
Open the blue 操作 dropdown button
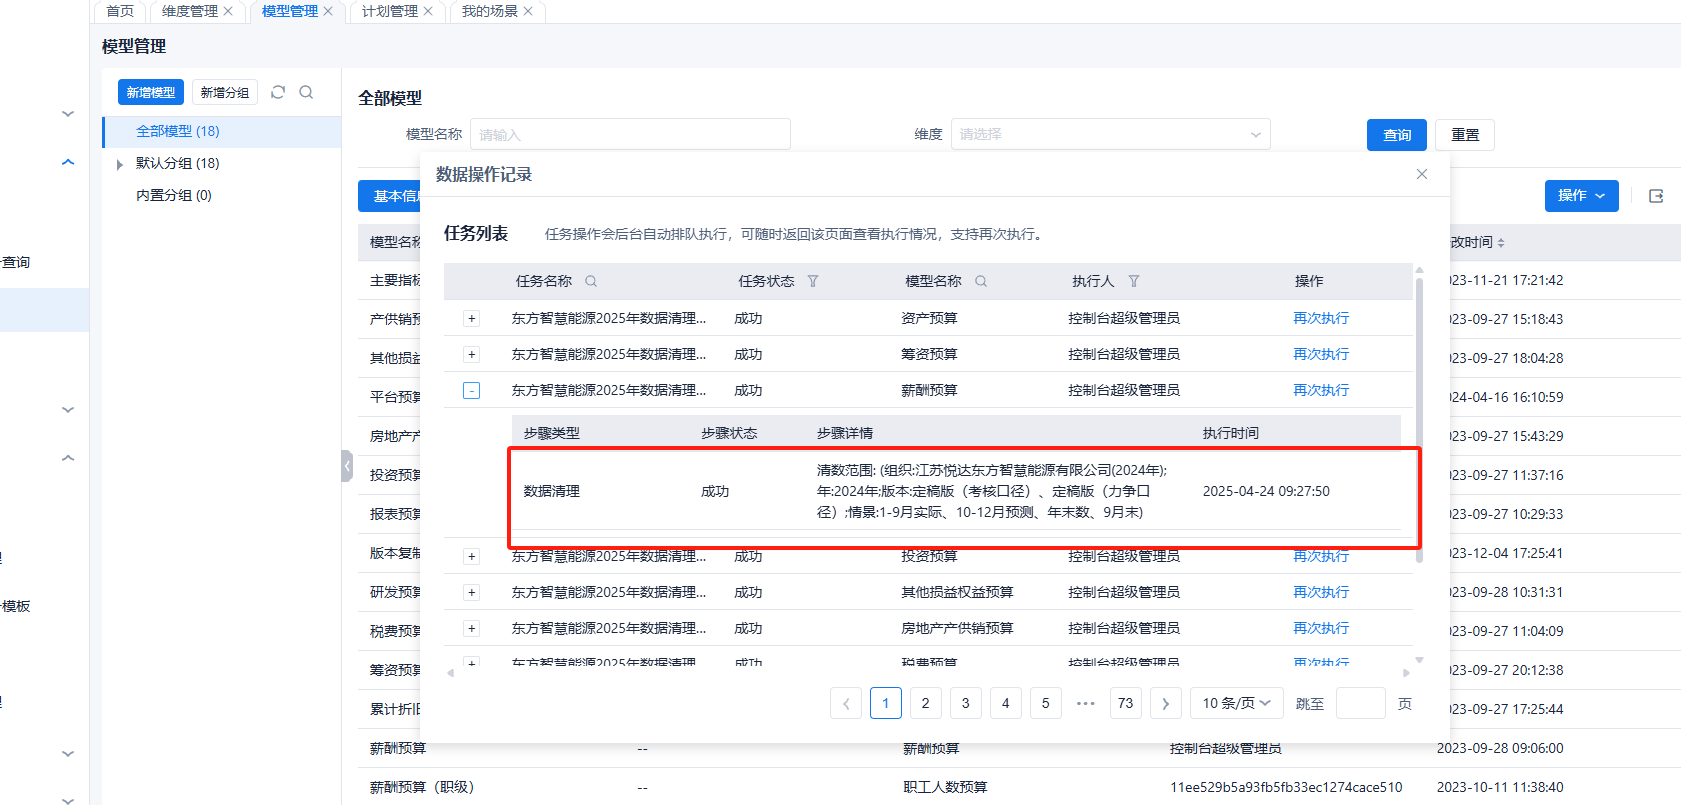point(1580,196)
